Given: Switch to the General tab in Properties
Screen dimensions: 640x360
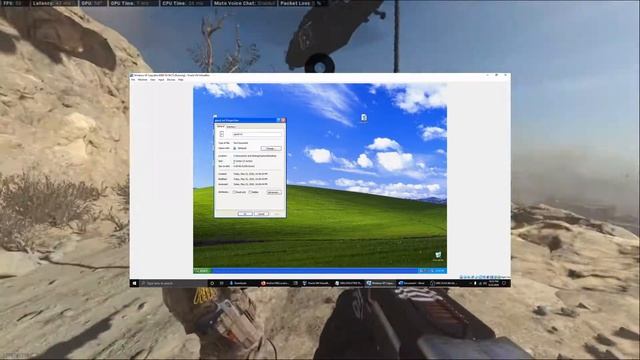Looking at the screenshot, I should click(220, 127).
